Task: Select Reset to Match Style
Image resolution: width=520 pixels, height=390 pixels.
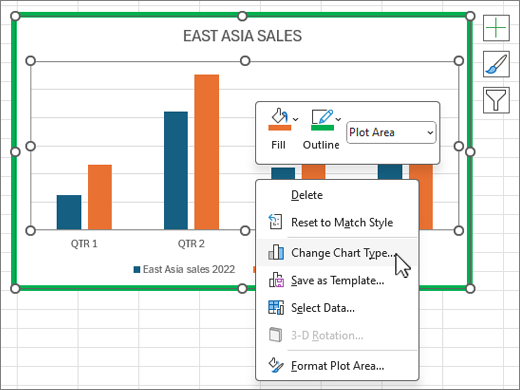Action: pos(337,222)
